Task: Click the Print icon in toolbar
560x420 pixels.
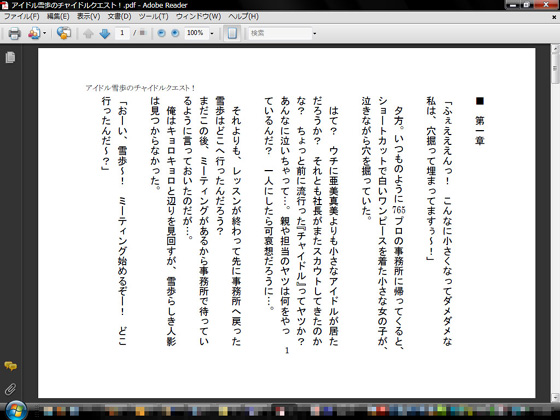Action: click(x=15, y=34)
